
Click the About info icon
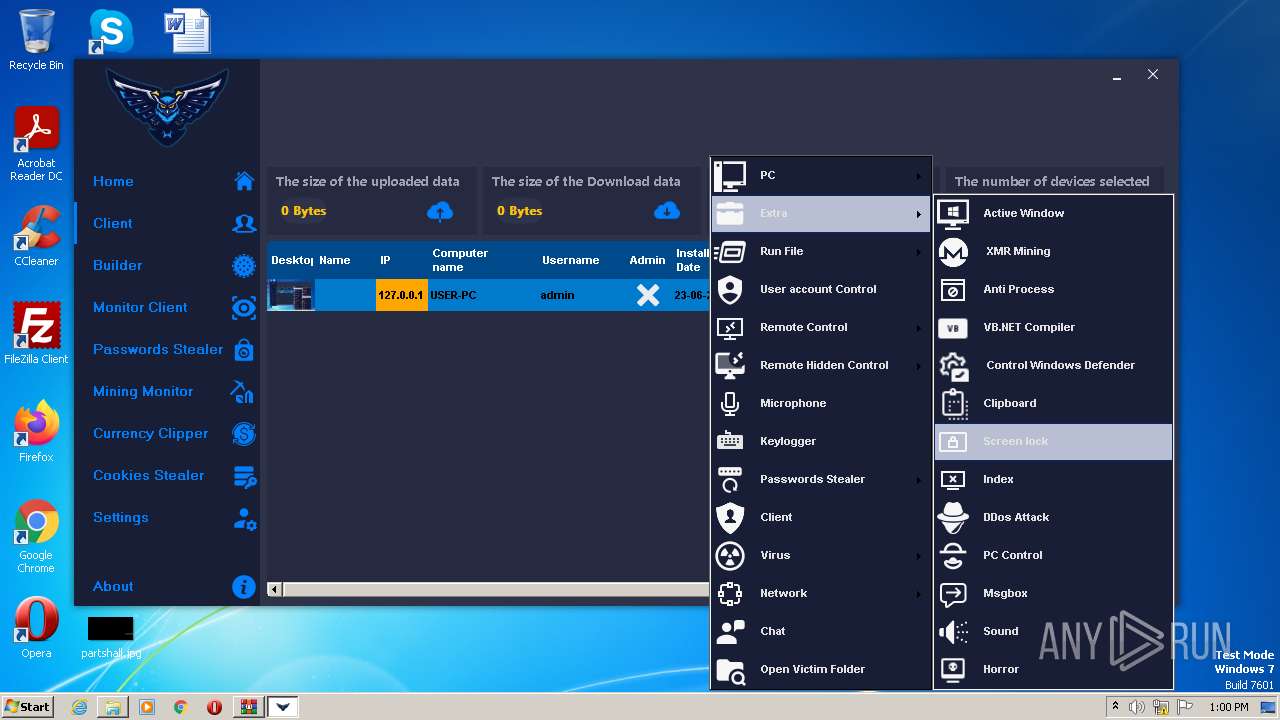pos(244,587)
